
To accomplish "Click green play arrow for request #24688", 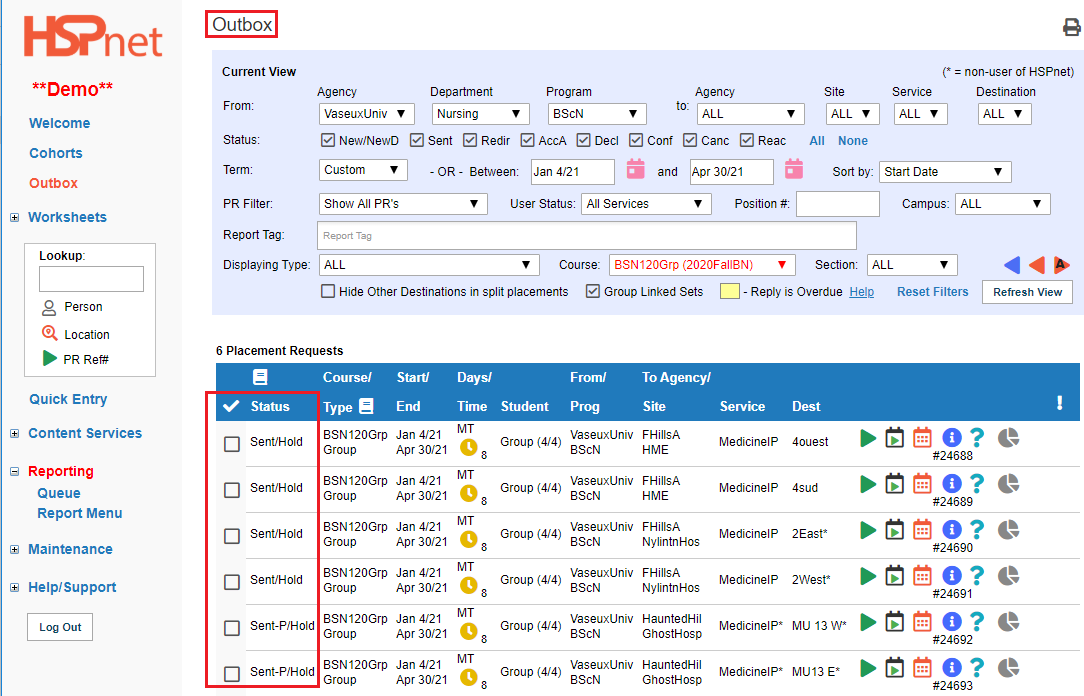I will 868,438.
